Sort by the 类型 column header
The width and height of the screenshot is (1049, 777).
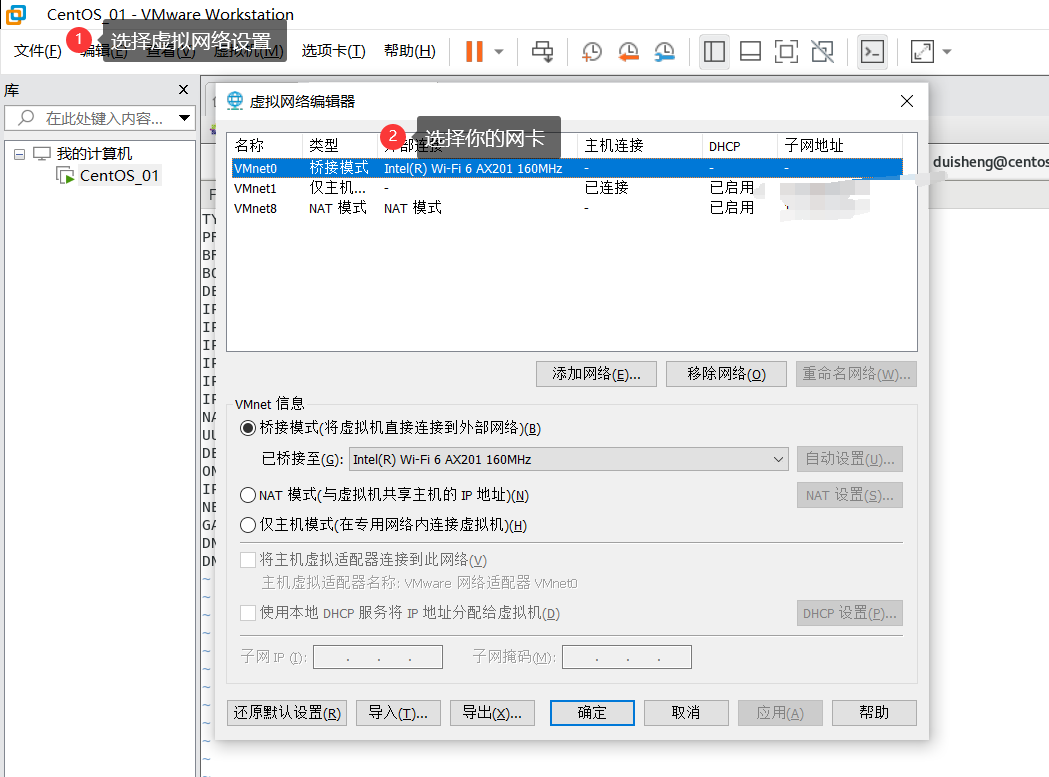pos(341,145)
